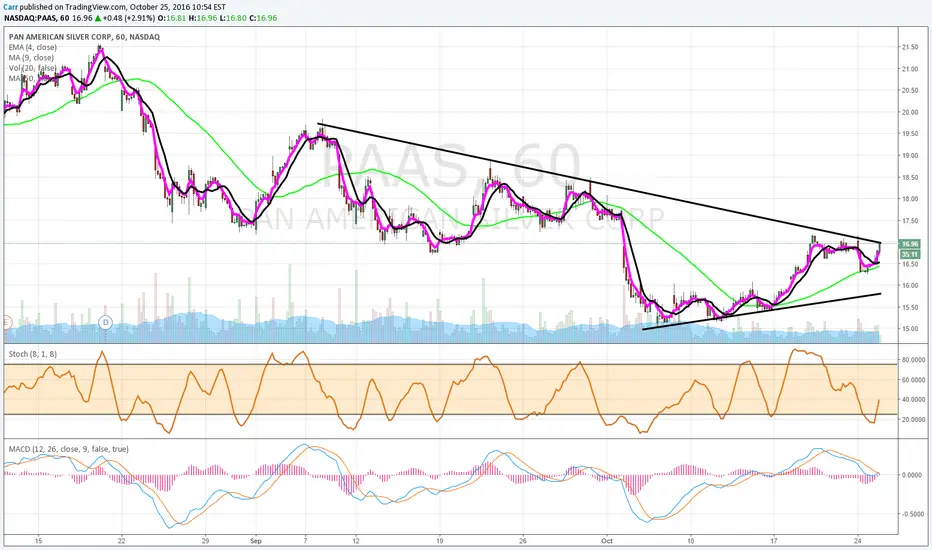Click the green up-arrow price change indicator

[98, 18]
